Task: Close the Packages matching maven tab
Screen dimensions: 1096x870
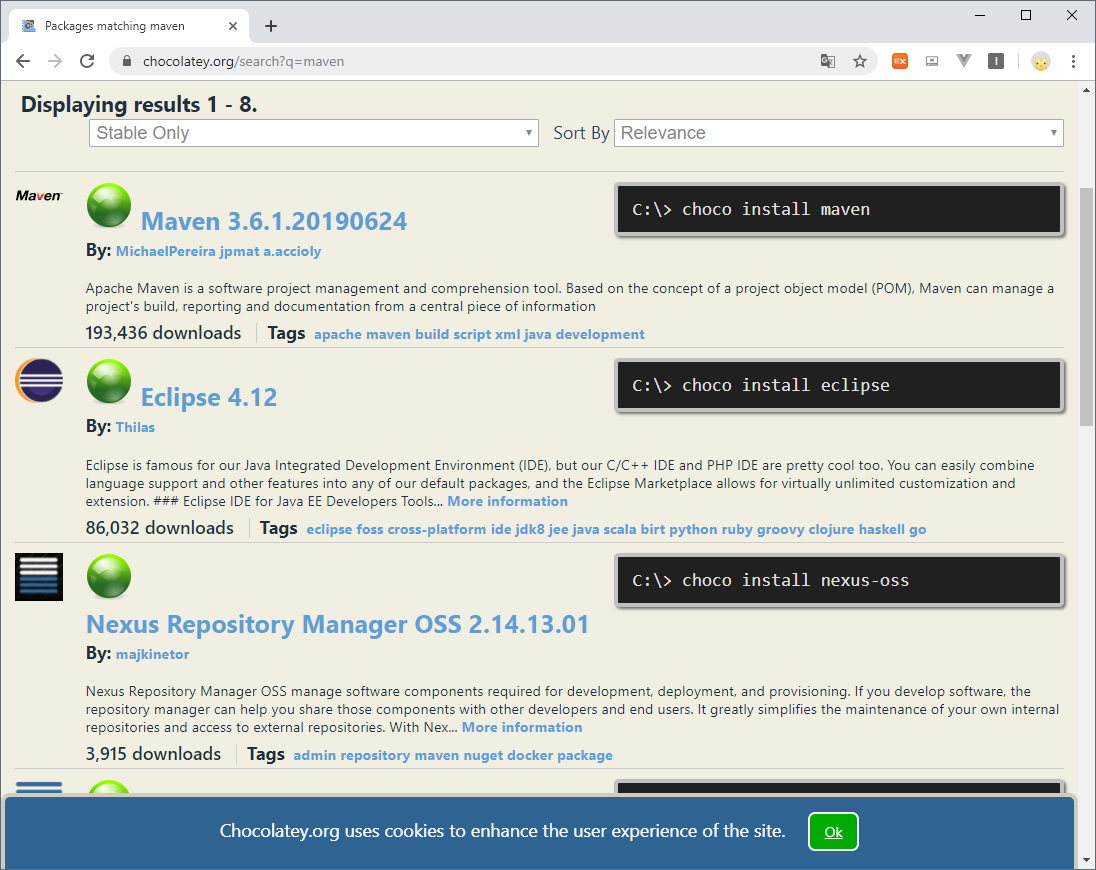Action: click(x=233, y=26)
